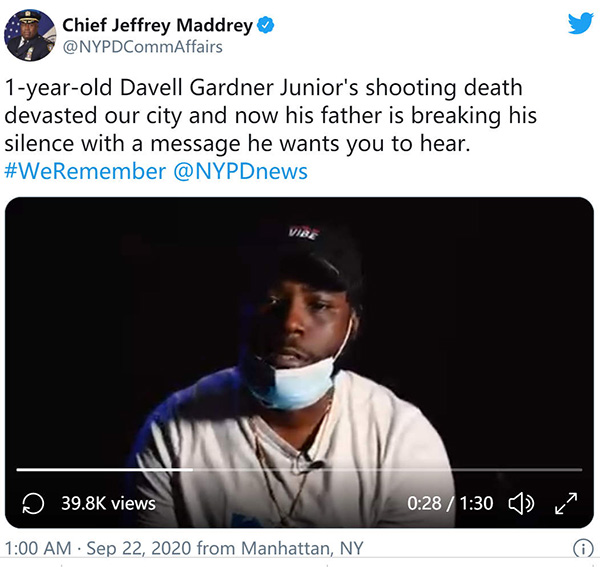Click the 0:28 / 1:30 time display
Image resolution: width=600 pixels, height=567 pixels.
coord(450,503)
